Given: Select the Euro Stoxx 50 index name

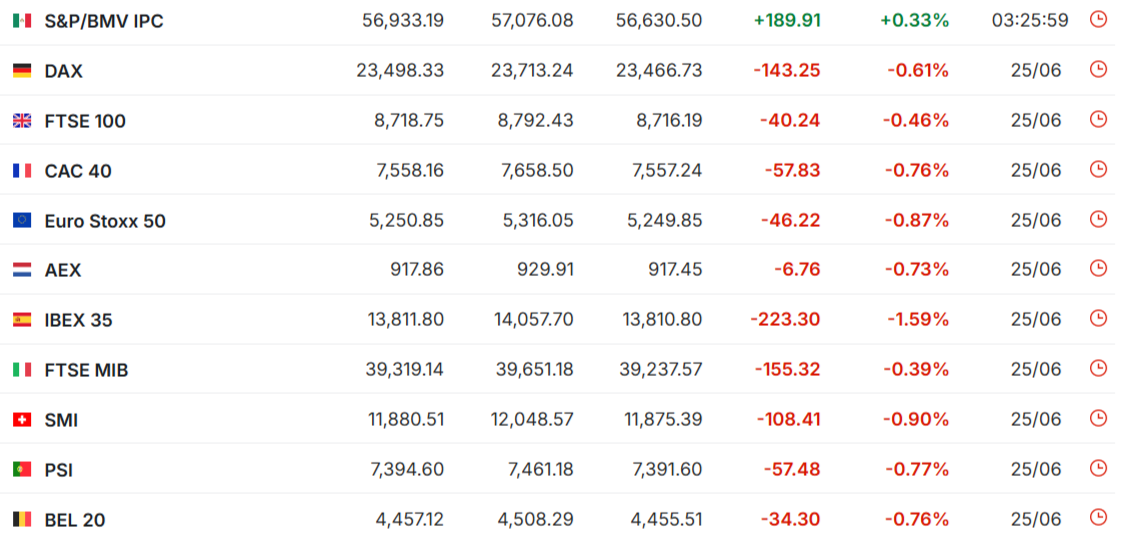Looking at the screenshot, I should point(105,221).
